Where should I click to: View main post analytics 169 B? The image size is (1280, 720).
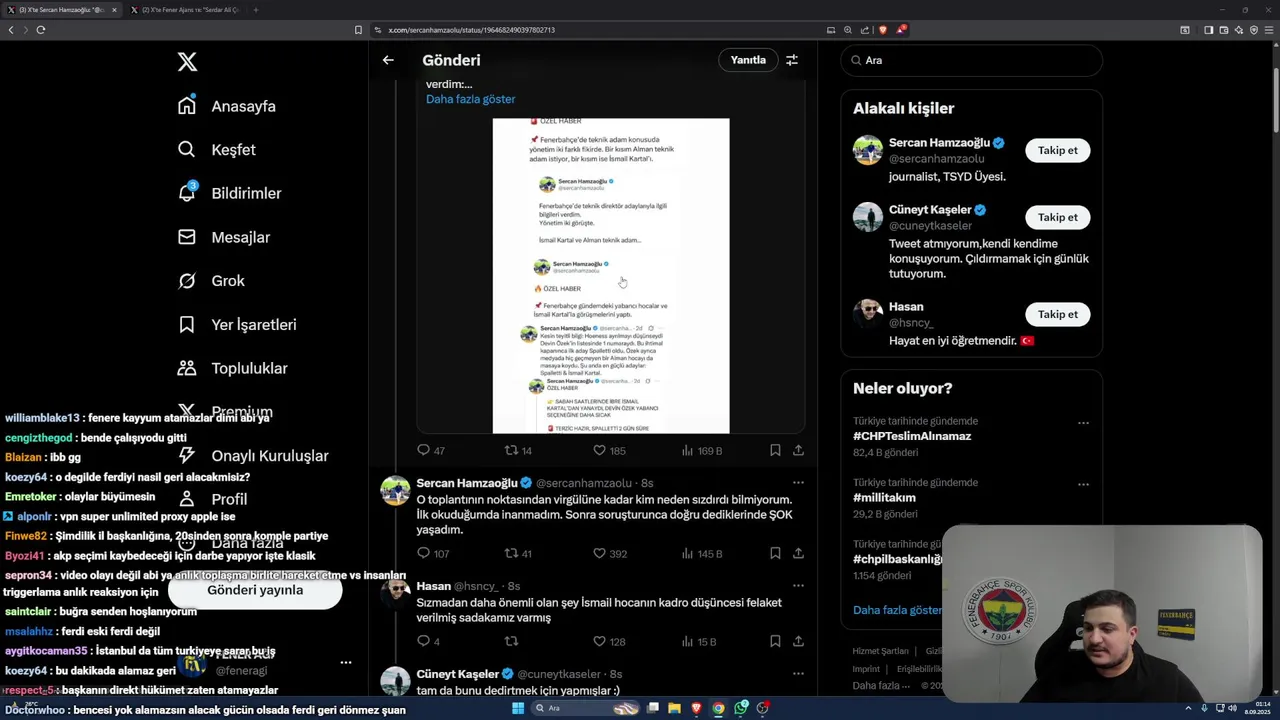point(701,451)
